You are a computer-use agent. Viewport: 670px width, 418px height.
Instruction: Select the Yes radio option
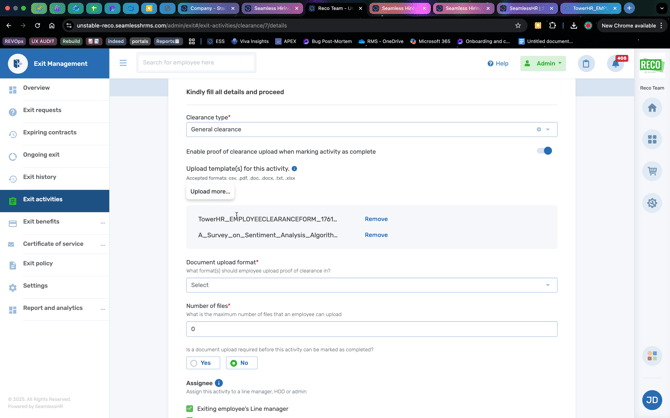203,363
